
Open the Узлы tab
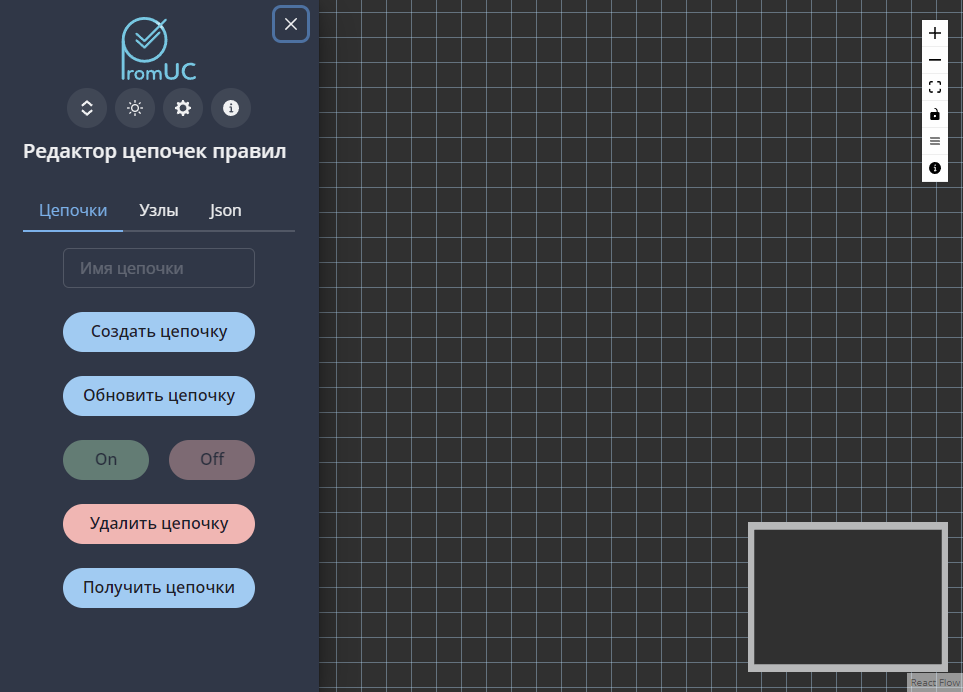pos(159,211)
